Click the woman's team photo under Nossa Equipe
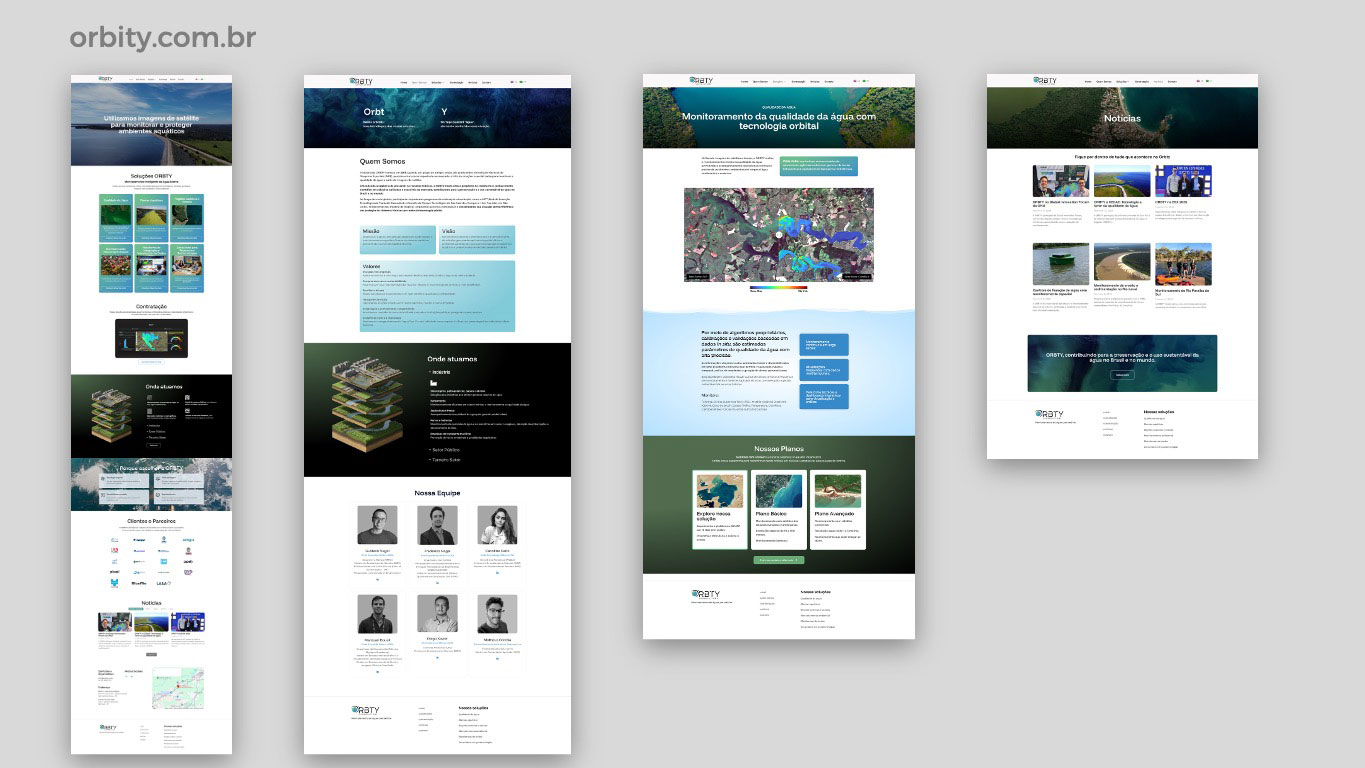1365x768 pixels. [497, 525]
